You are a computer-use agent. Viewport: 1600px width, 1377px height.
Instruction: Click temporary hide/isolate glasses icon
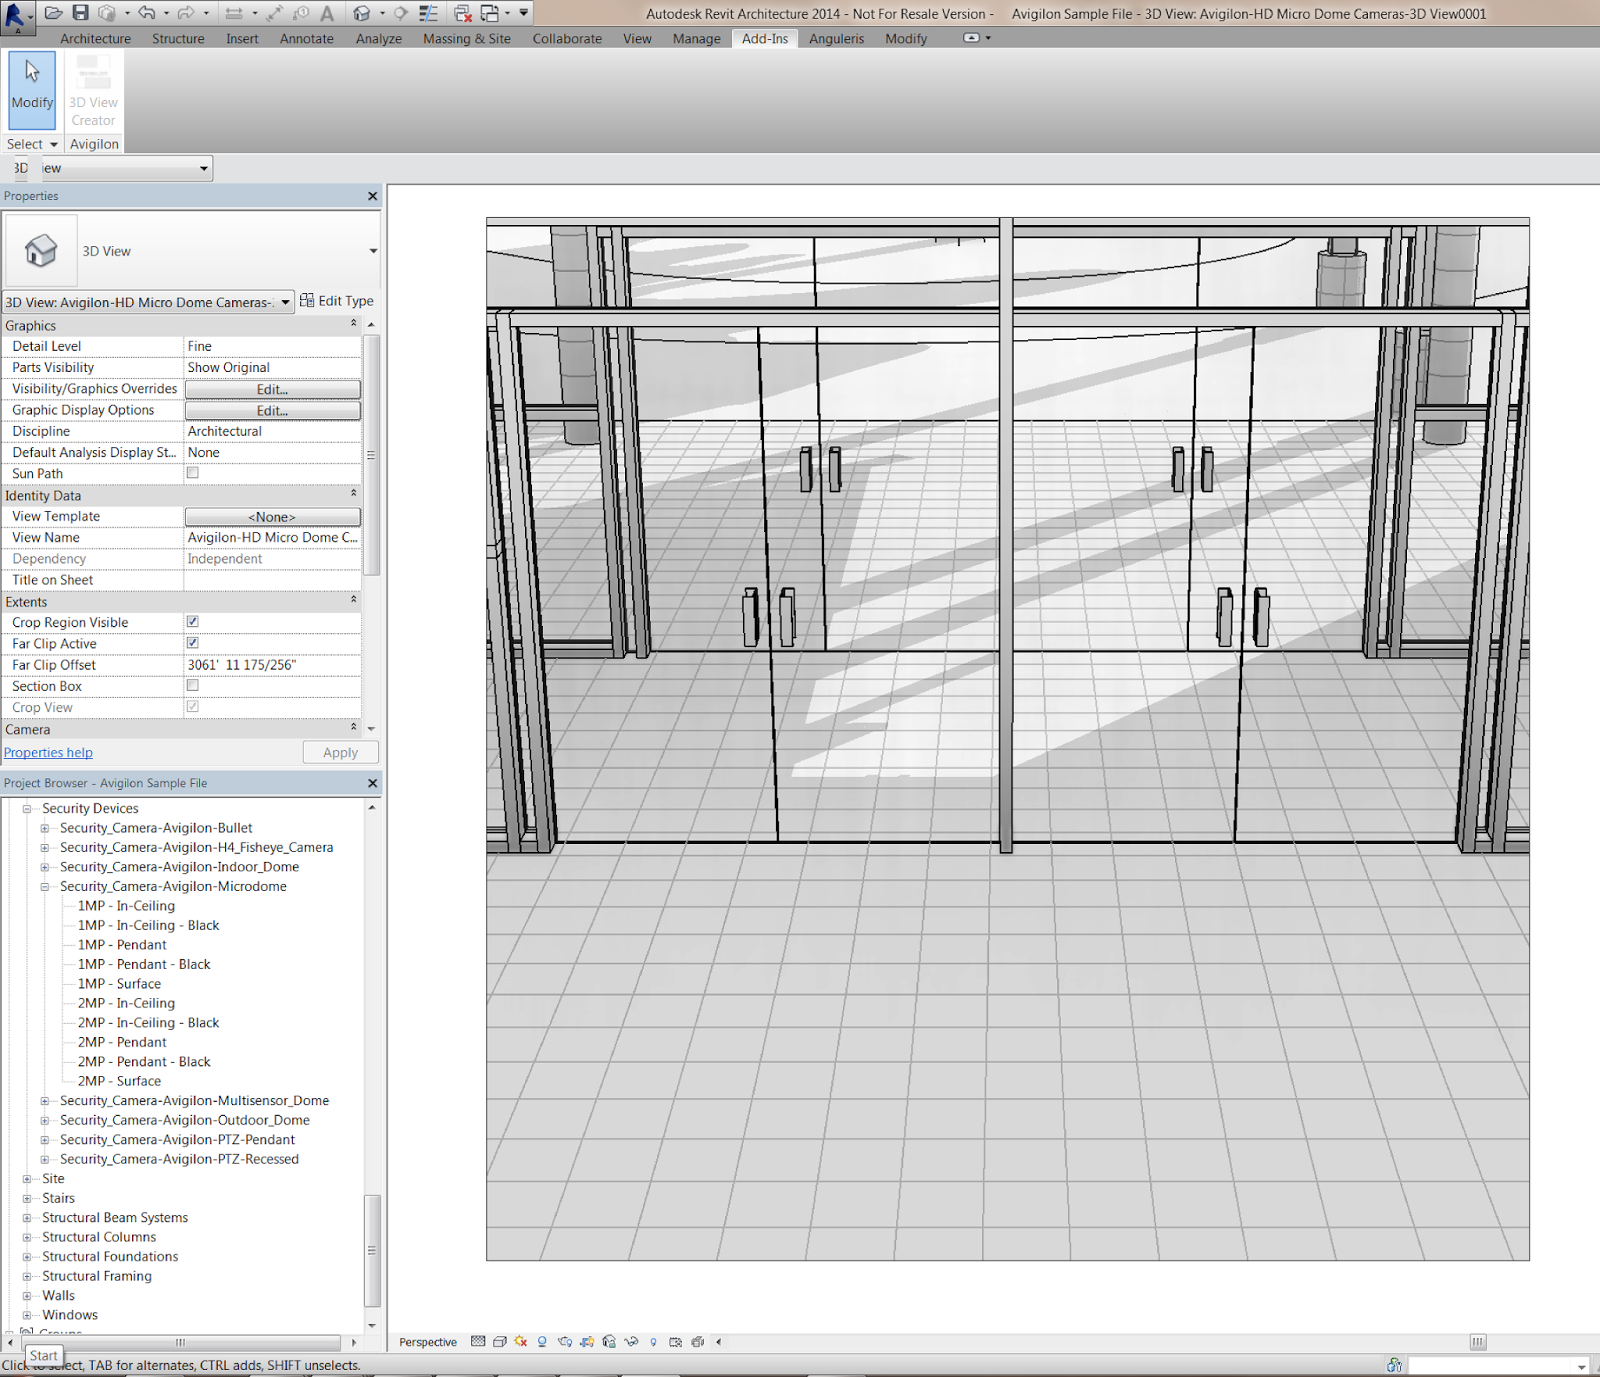631,1342
